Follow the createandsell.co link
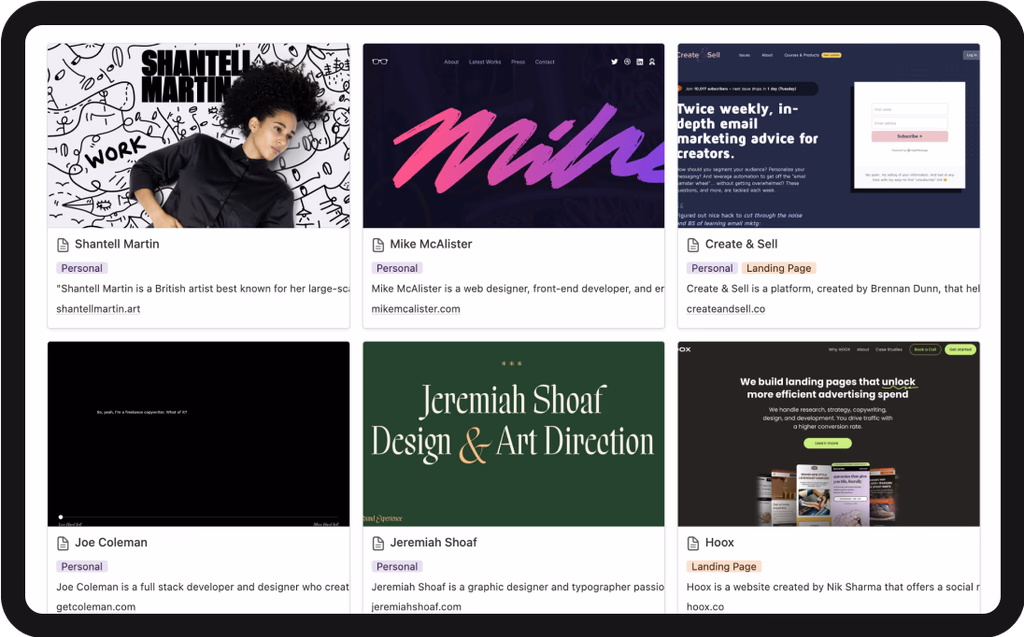Screen dimensions: 1024x637 pos(726,309)
